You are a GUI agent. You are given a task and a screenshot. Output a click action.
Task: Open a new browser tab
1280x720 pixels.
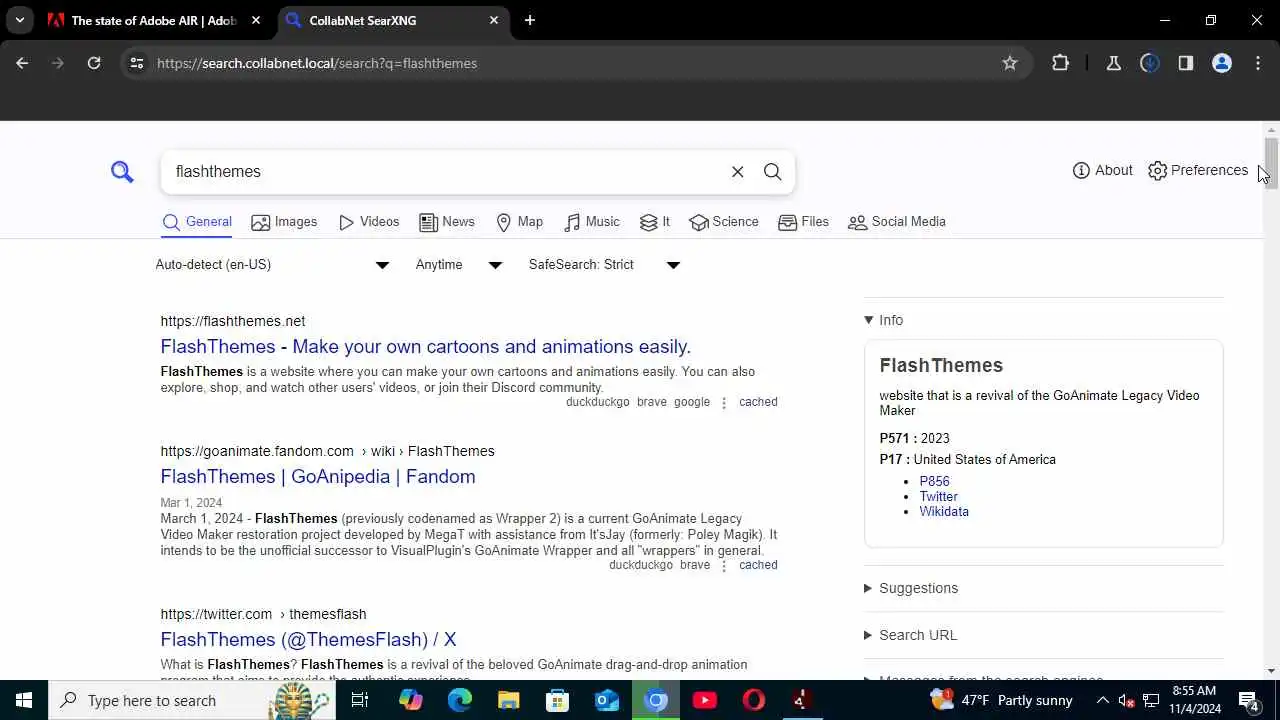(530, 20)
